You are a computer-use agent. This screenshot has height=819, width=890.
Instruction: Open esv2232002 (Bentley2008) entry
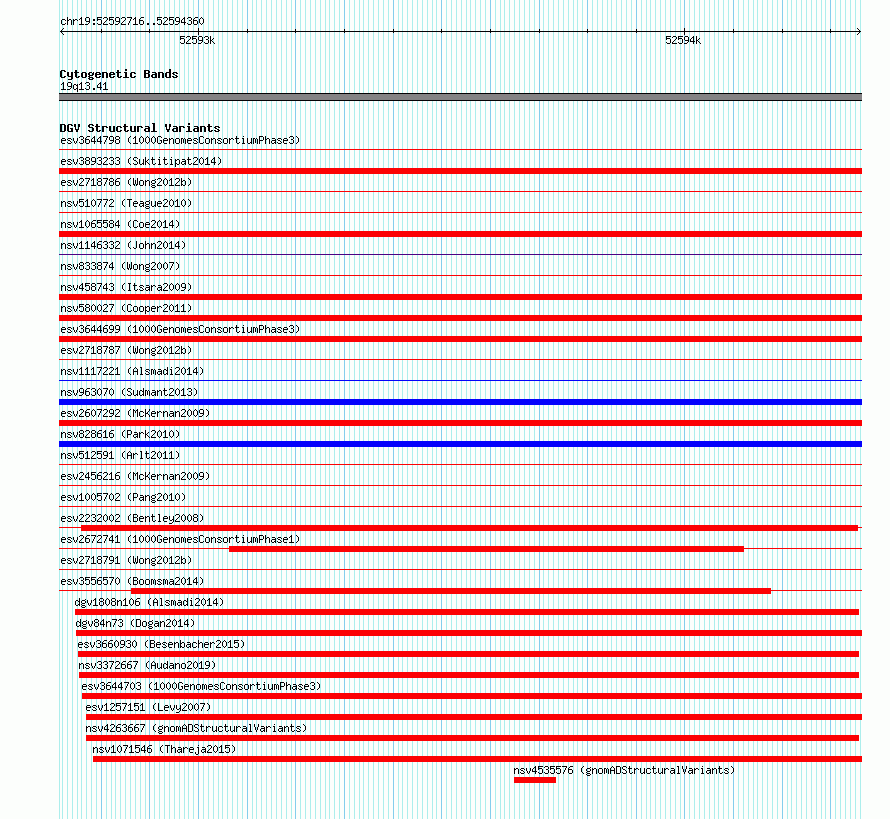click(132, 518)
